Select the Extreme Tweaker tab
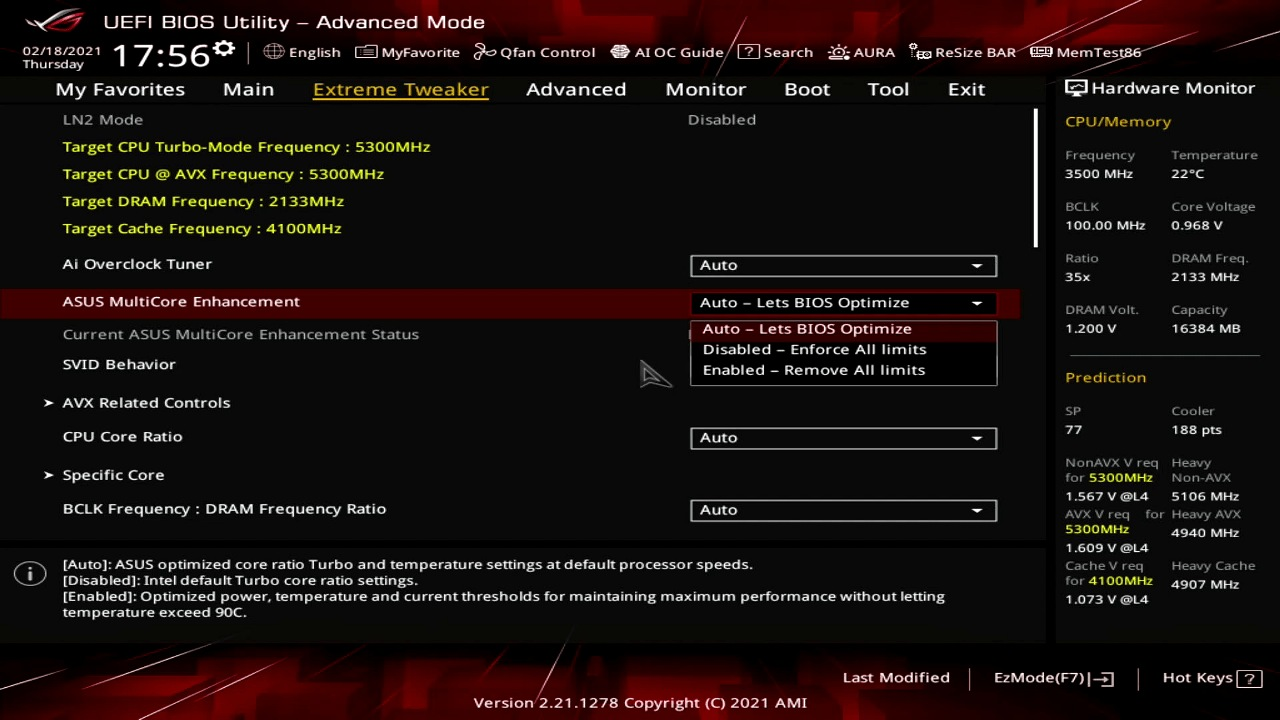This screenshot has width=1280, height=720. (x=400, y=89)
